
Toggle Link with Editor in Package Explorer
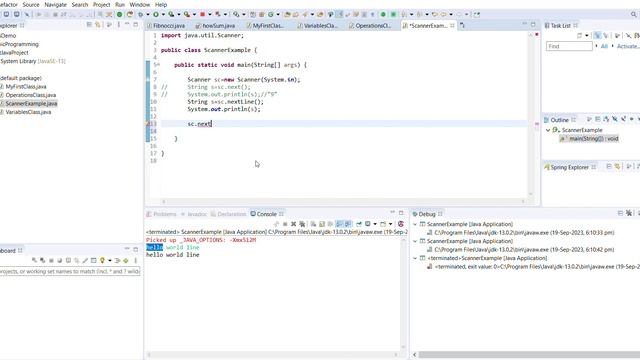pyautogui.click(x=98, y=25)
